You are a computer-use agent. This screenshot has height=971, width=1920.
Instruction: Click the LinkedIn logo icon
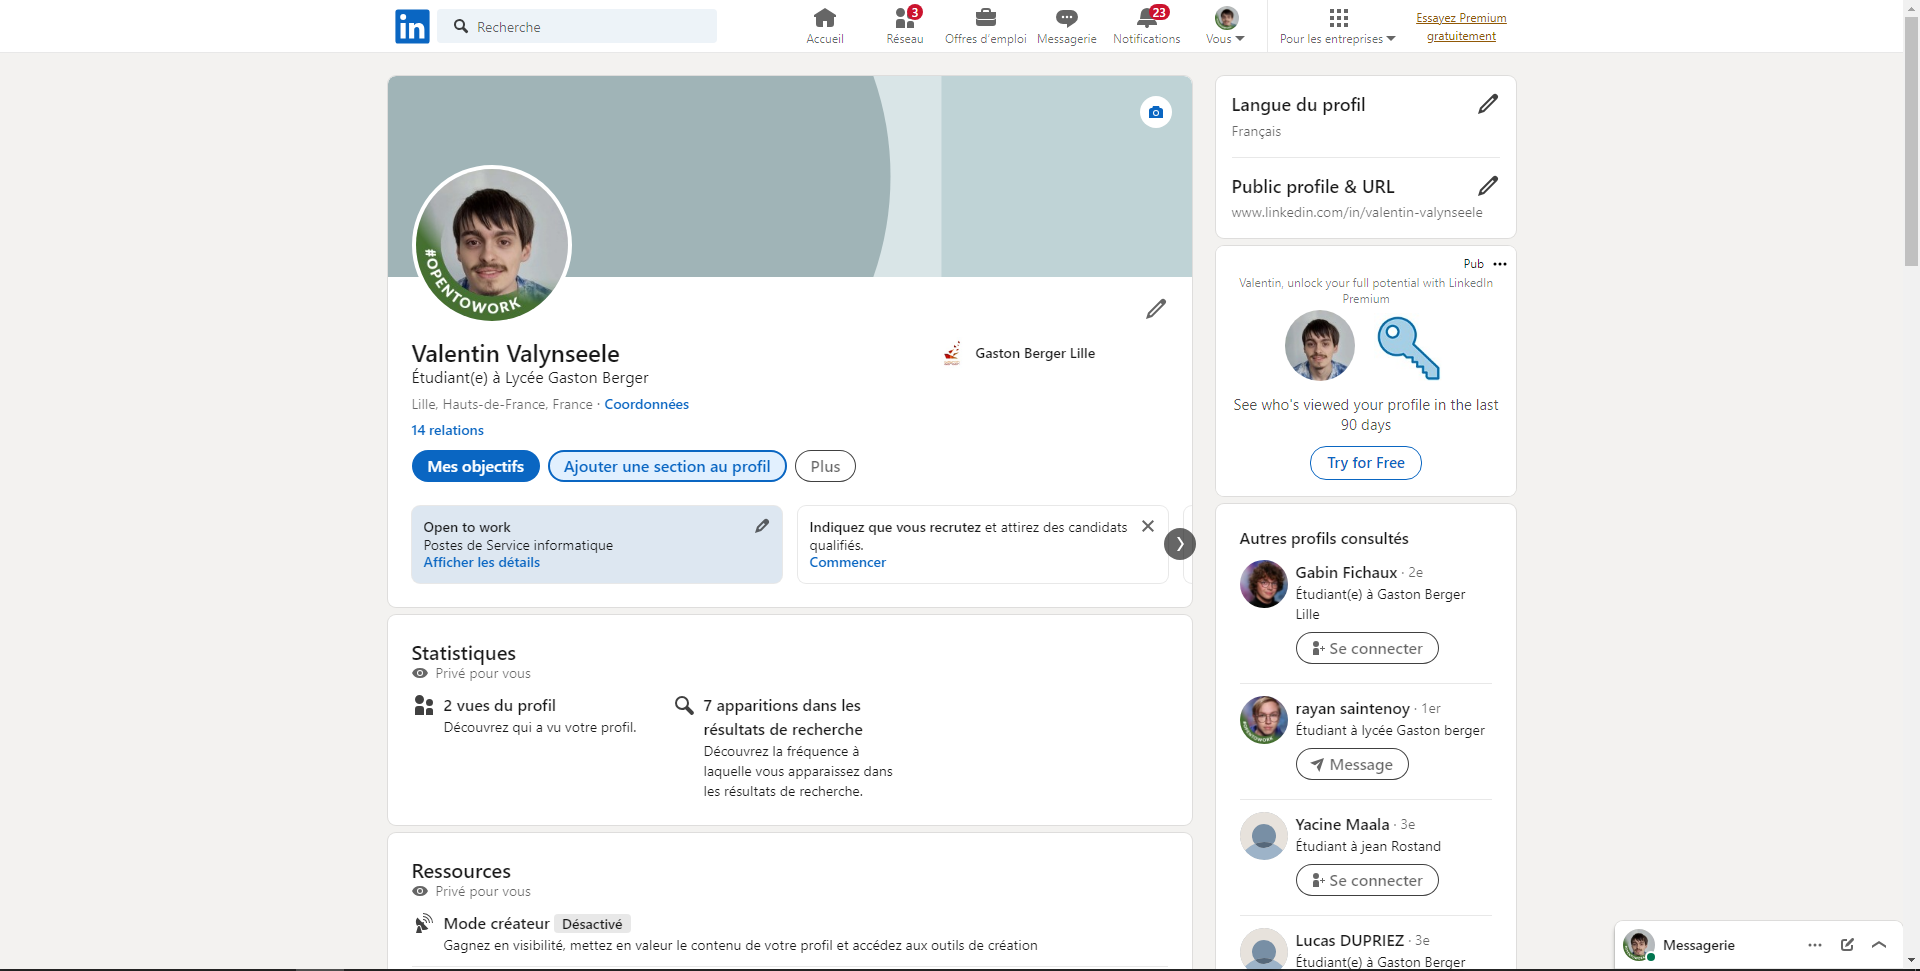click(412, 26)
